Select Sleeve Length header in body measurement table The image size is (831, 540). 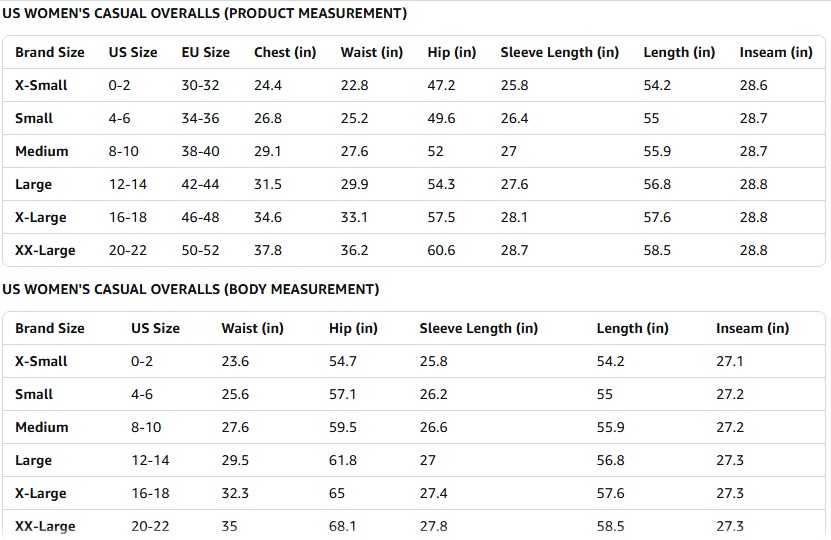478,328
